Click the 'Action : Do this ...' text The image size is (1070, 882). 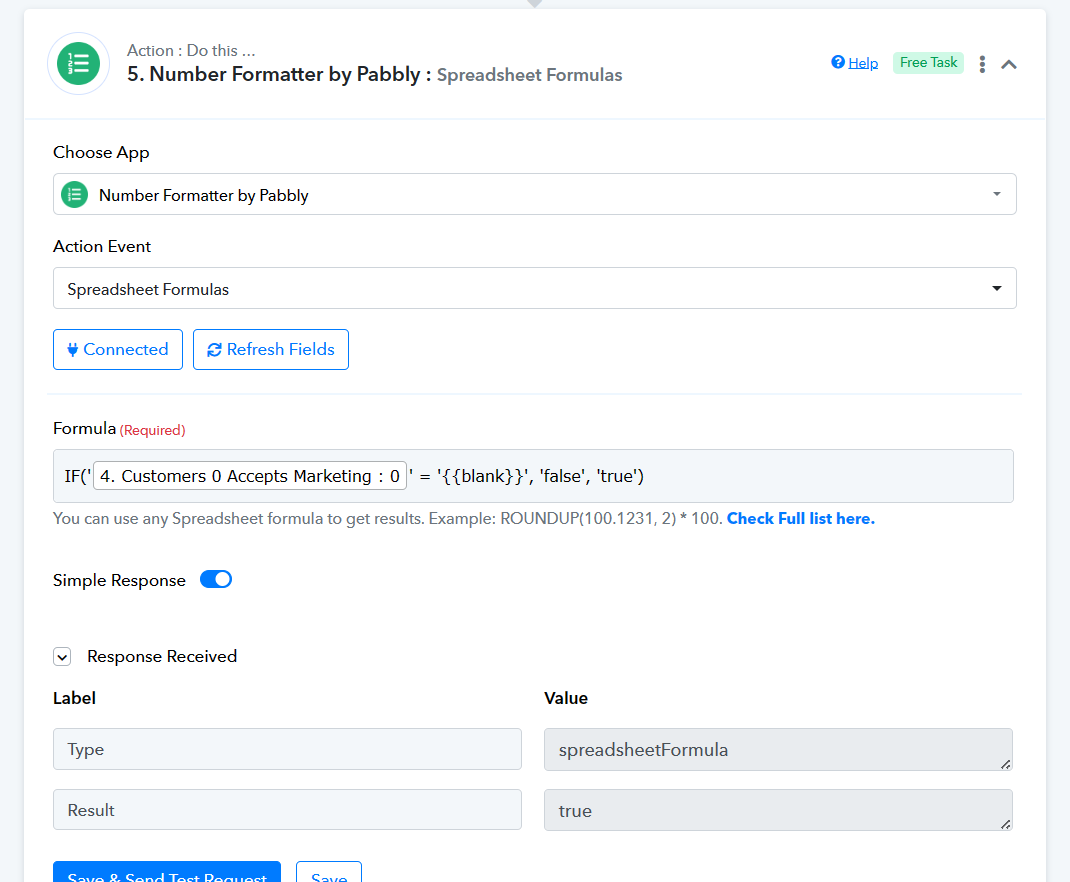pos(191,50)
